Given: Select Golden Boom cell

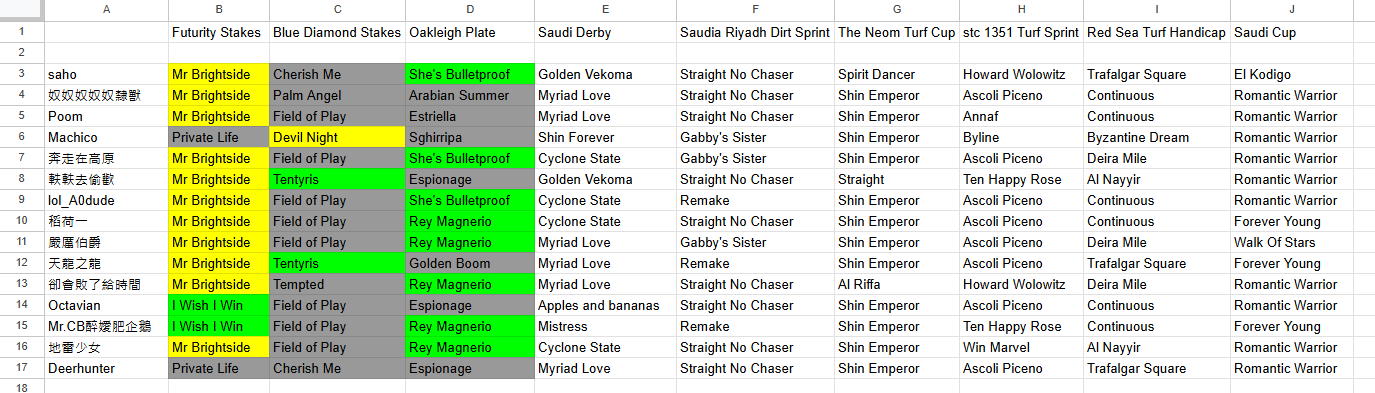Looking at the screenshot, I should [x=470, y=263].
